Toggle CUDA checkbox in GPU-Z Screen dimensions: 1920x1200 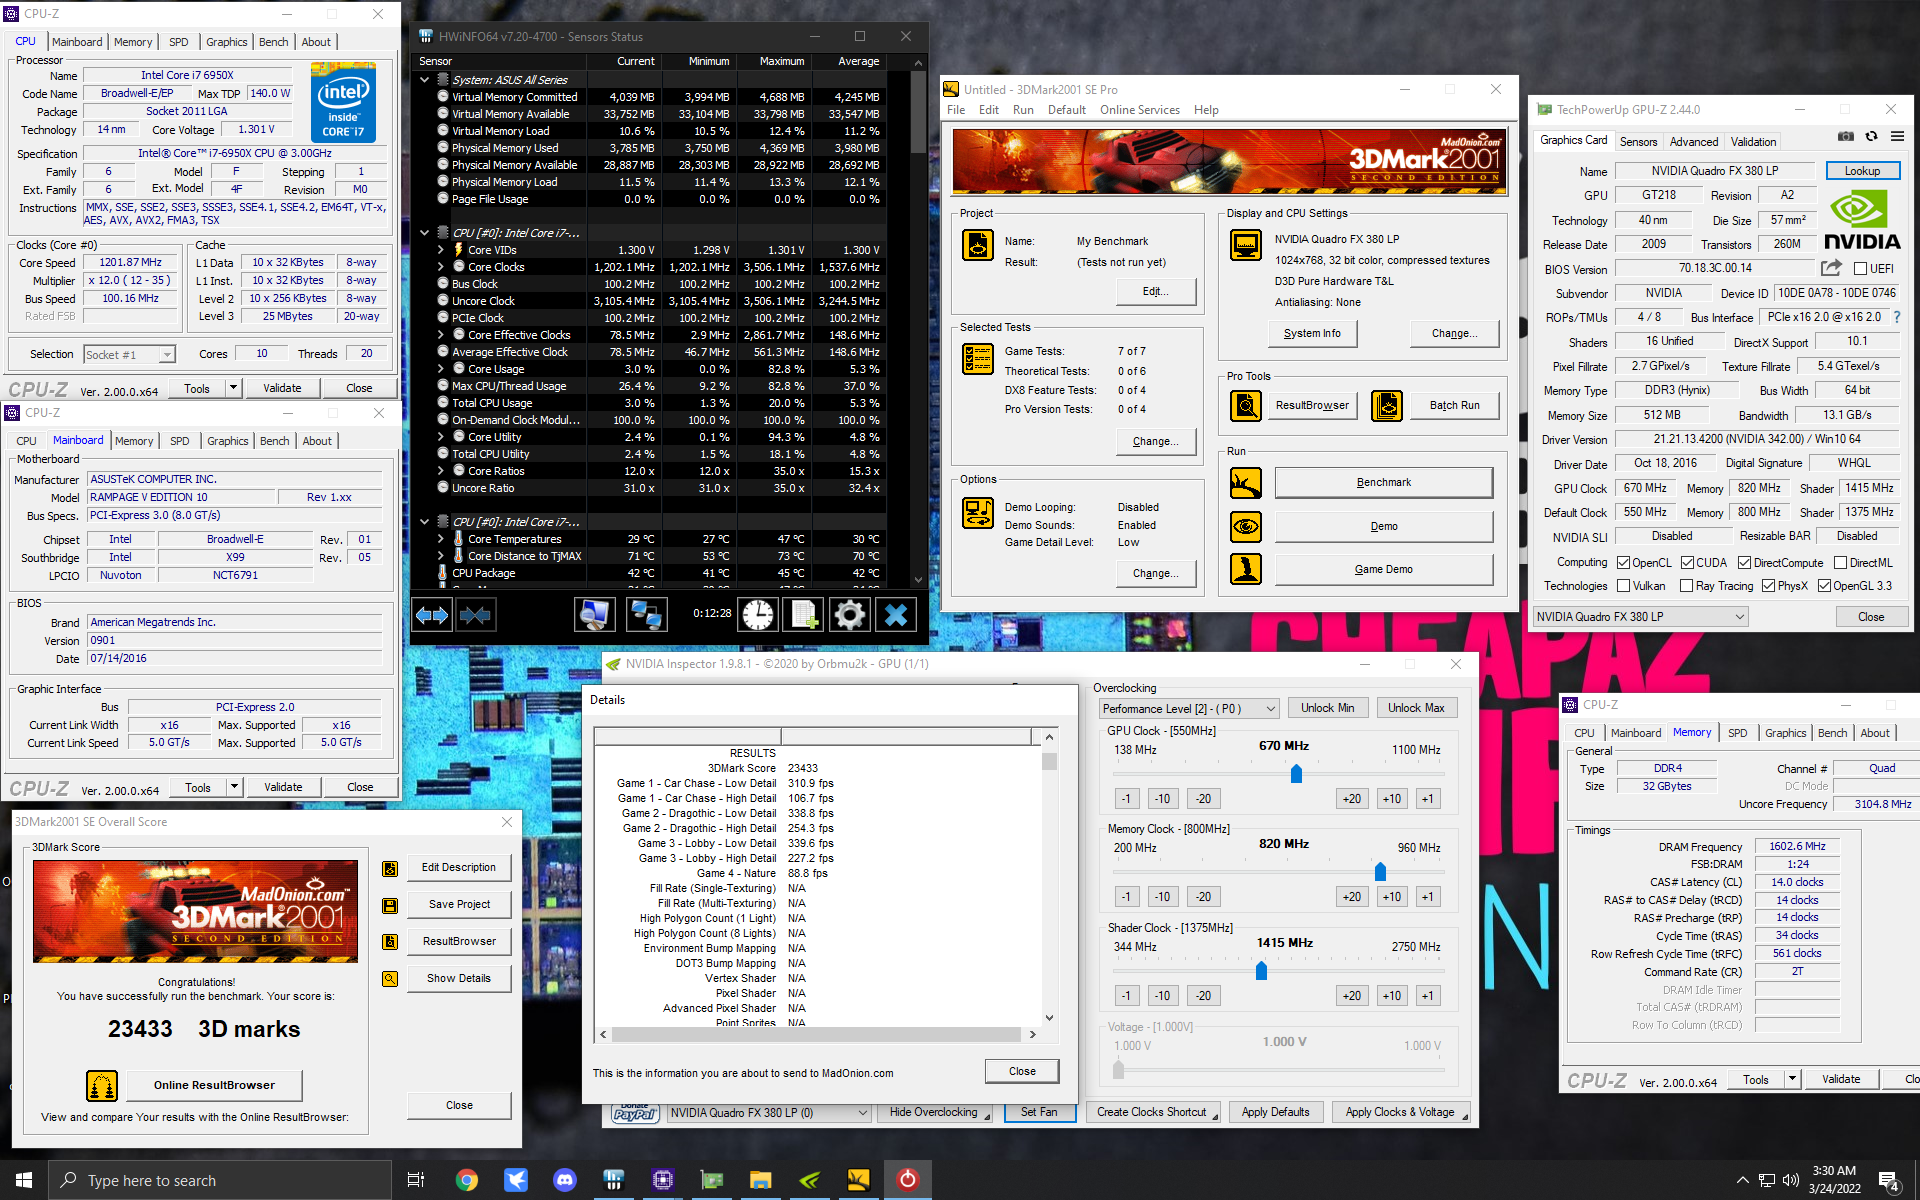[x=1688, y=563]
